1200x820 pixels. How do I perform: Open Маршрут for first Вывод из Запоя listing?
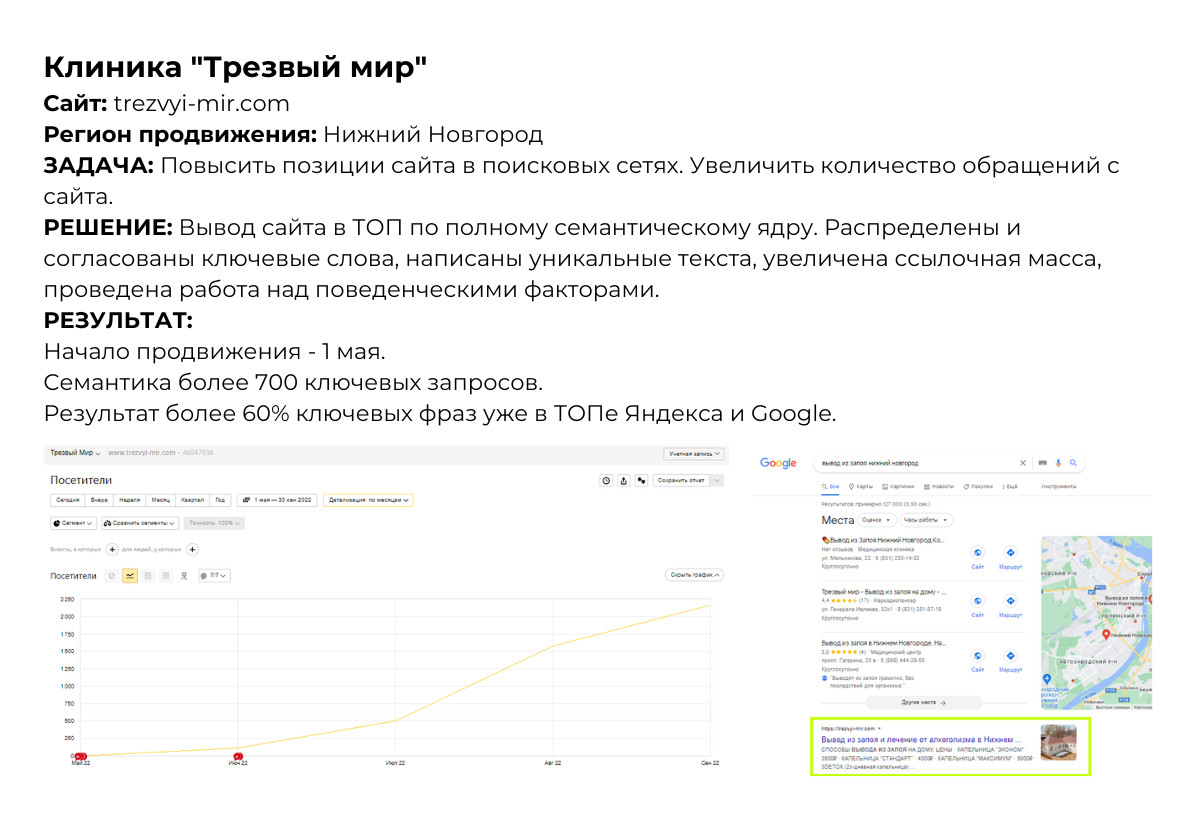[1010, 557]
